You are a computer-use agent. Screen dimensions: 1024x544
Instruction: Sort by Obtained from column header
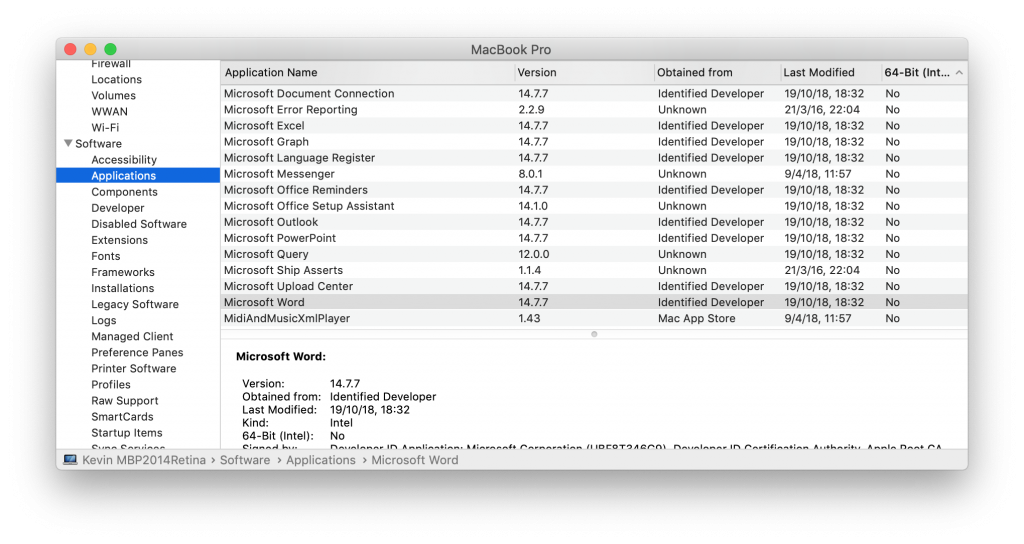click(717, 72)
